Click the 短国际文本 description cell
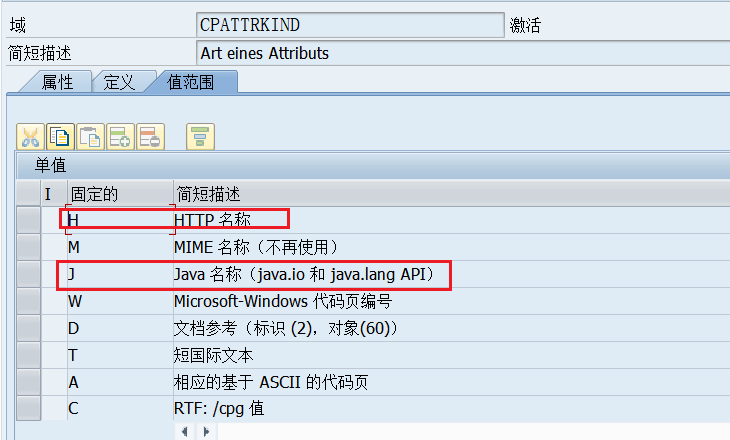The width and height of the screenshot is (730, 440). [x=452, y=355]
